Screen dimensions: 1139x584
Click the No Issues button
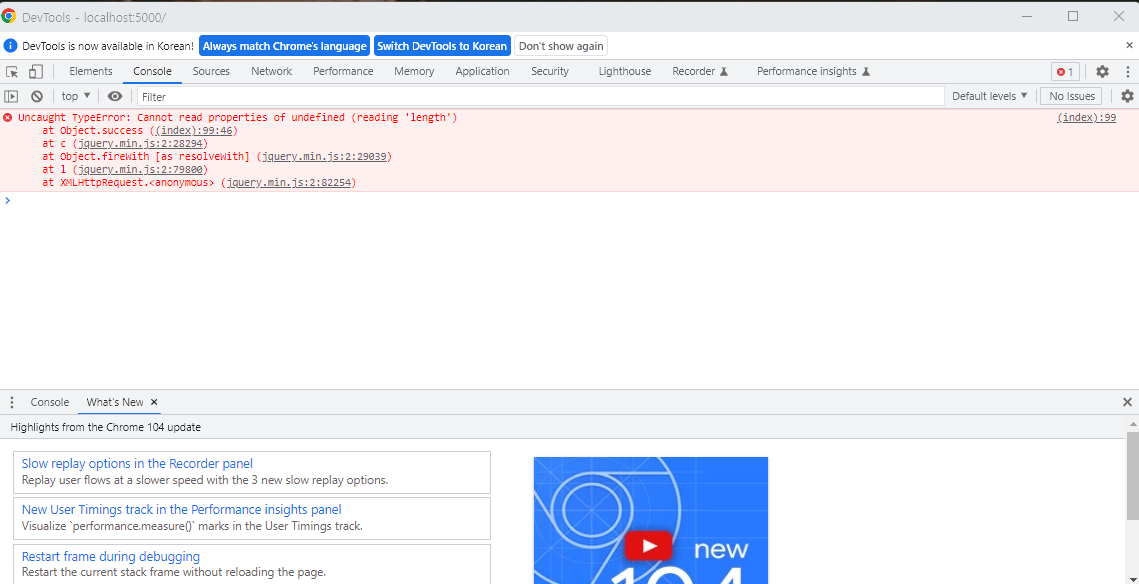pyautogui.click(x=1071, y=96)
